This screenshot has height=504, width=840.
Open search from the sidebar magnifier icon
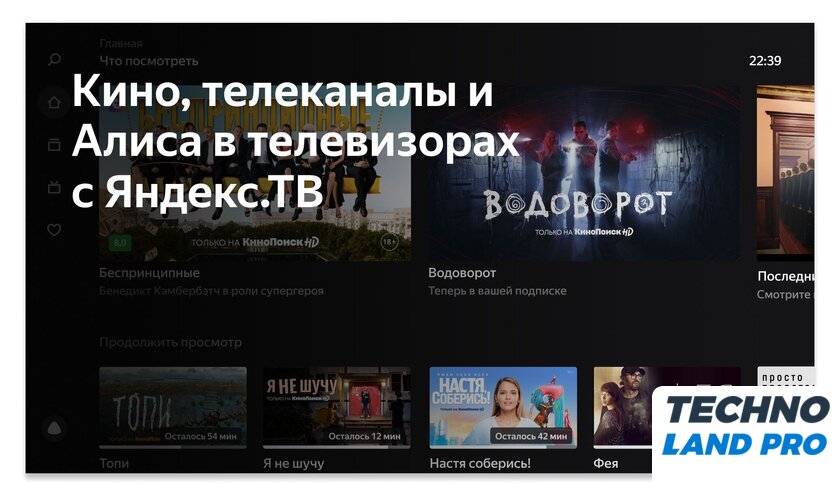[54, 60]
